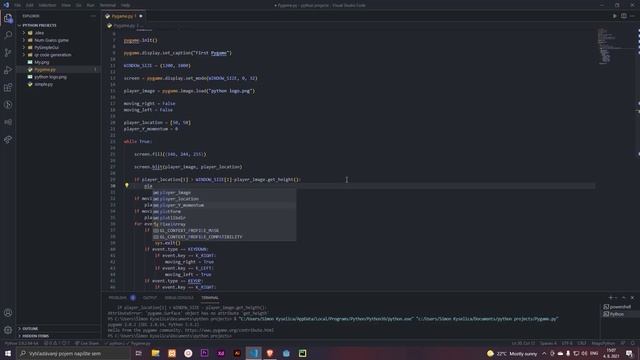
Task: Open Explorer more actions ellipsis
Action: point(93,16)
